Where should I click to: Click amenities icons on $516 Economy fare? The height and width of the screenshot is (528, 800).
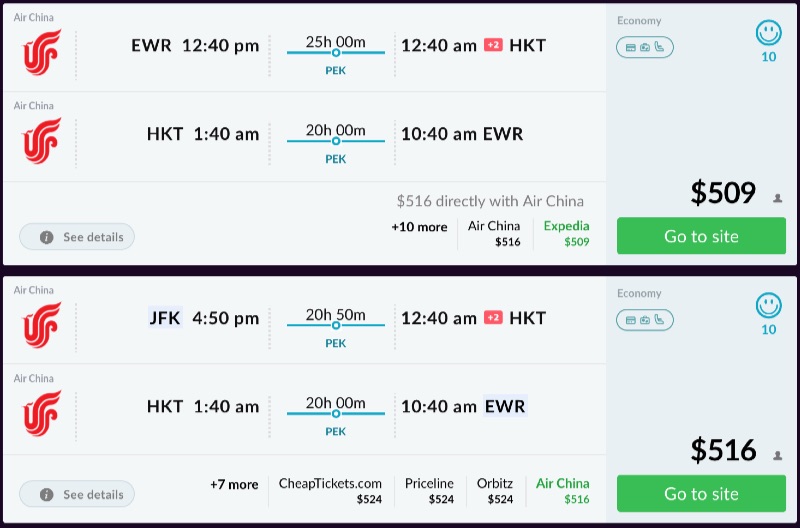pyautogui.click(x=644, y=319)
